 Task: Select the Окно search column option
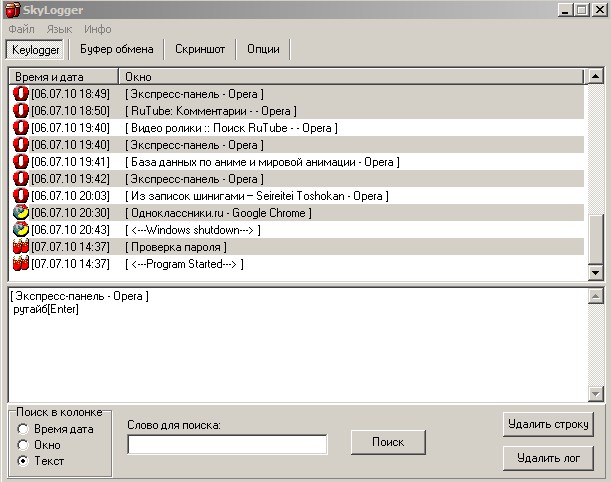(23, 445)
